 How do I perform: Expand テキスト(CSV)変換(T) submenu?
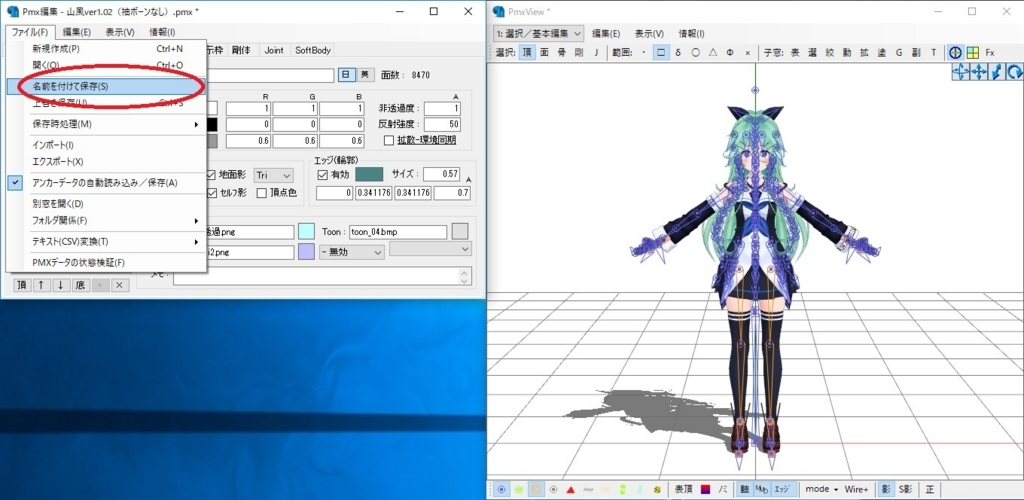(x=104, y=242)
